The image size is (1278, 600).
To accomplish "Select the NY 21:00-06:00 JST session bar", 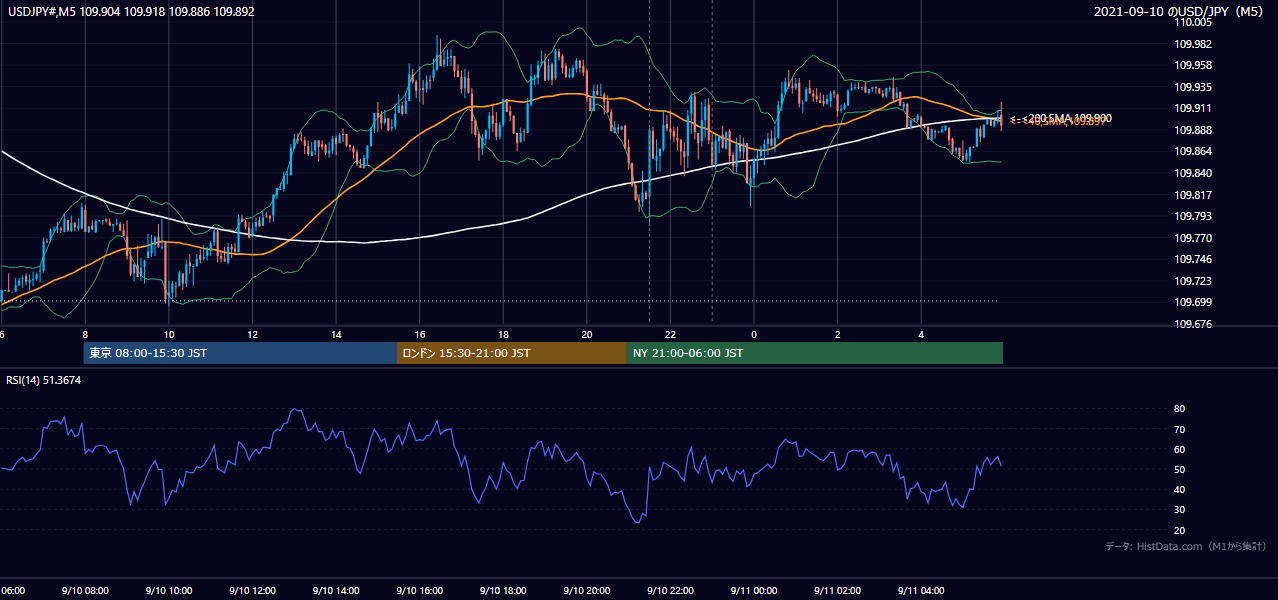I will (815, 353).
